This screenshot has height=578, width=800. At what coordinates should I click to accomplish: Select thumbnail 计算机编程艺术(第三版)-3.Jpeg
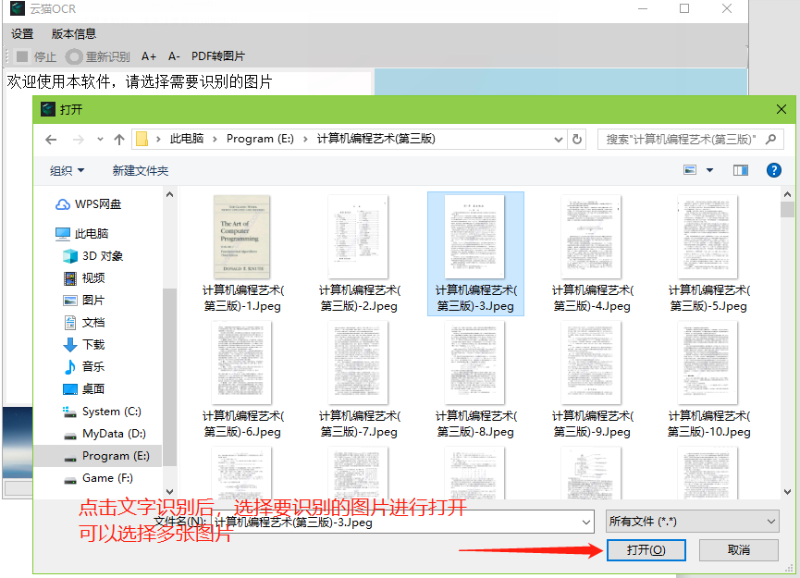point(476,254)
